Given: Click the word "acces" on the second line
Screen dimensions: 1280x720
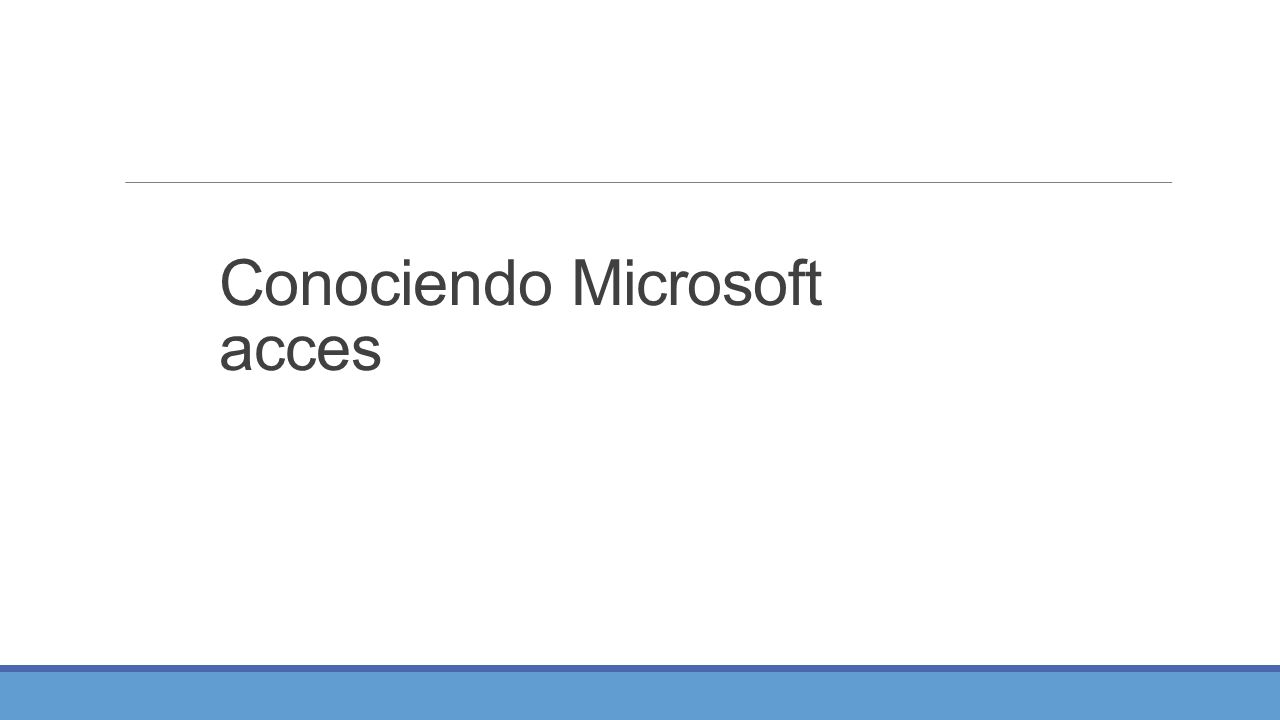Looking at the screenshot, I should pyautogui.click(x=300, y=352).
